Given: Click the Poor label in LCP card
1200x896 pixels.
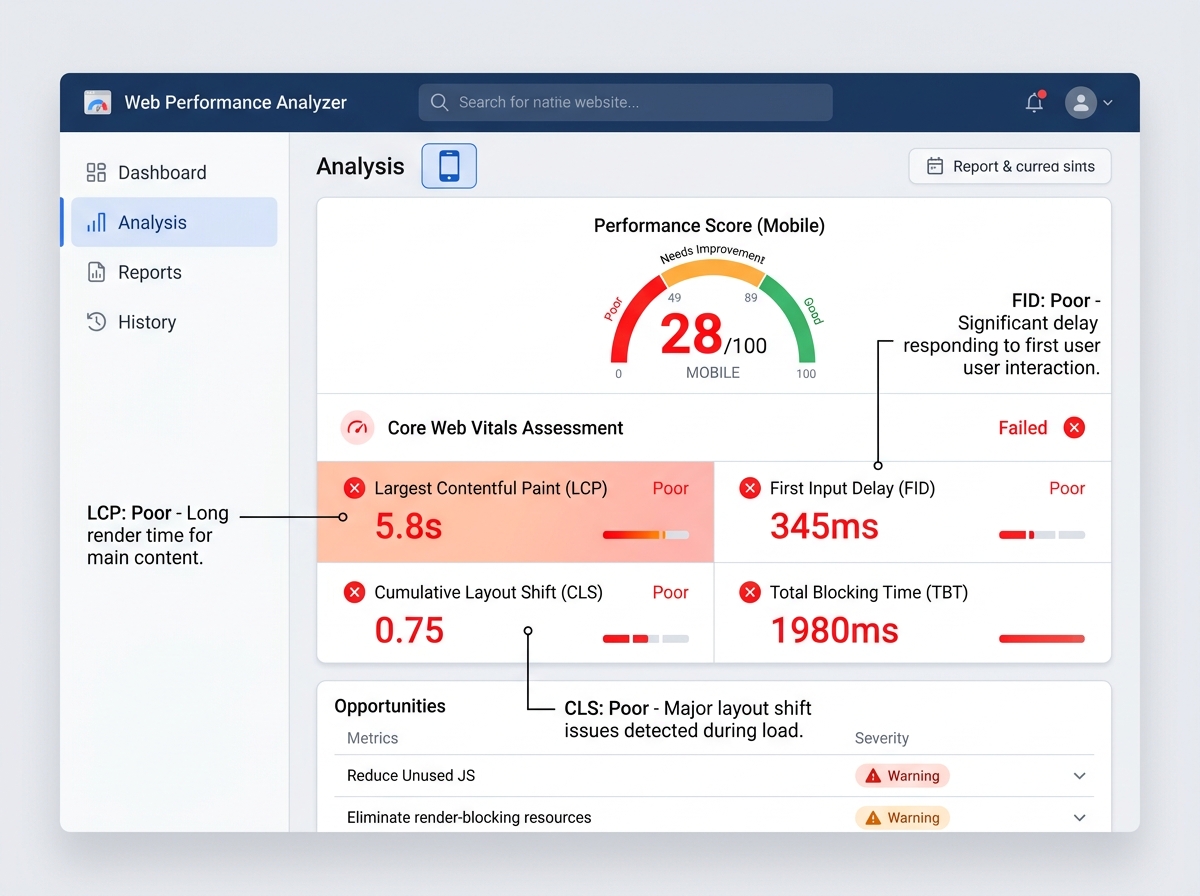Looking at the screenshot, I should [x=670, y=488].
